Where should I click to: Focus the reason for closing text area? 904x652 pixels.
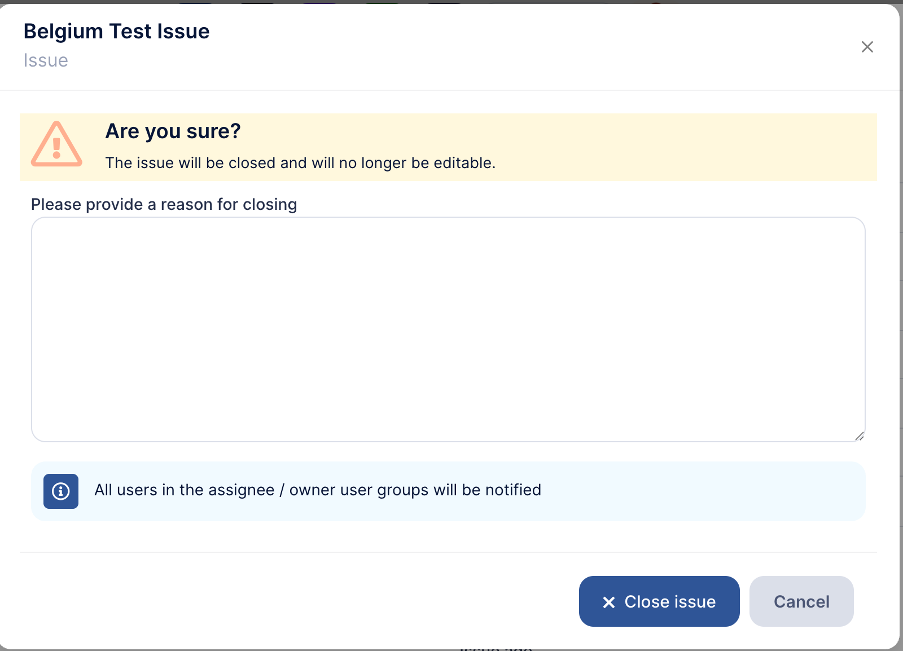pyautogui.click(x=448, y=329)
